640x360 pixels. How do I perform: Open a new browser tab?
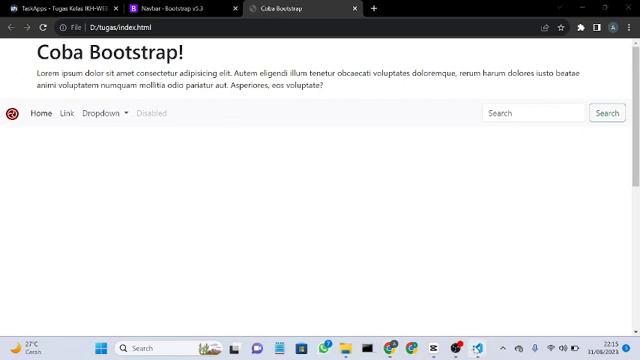374,8
